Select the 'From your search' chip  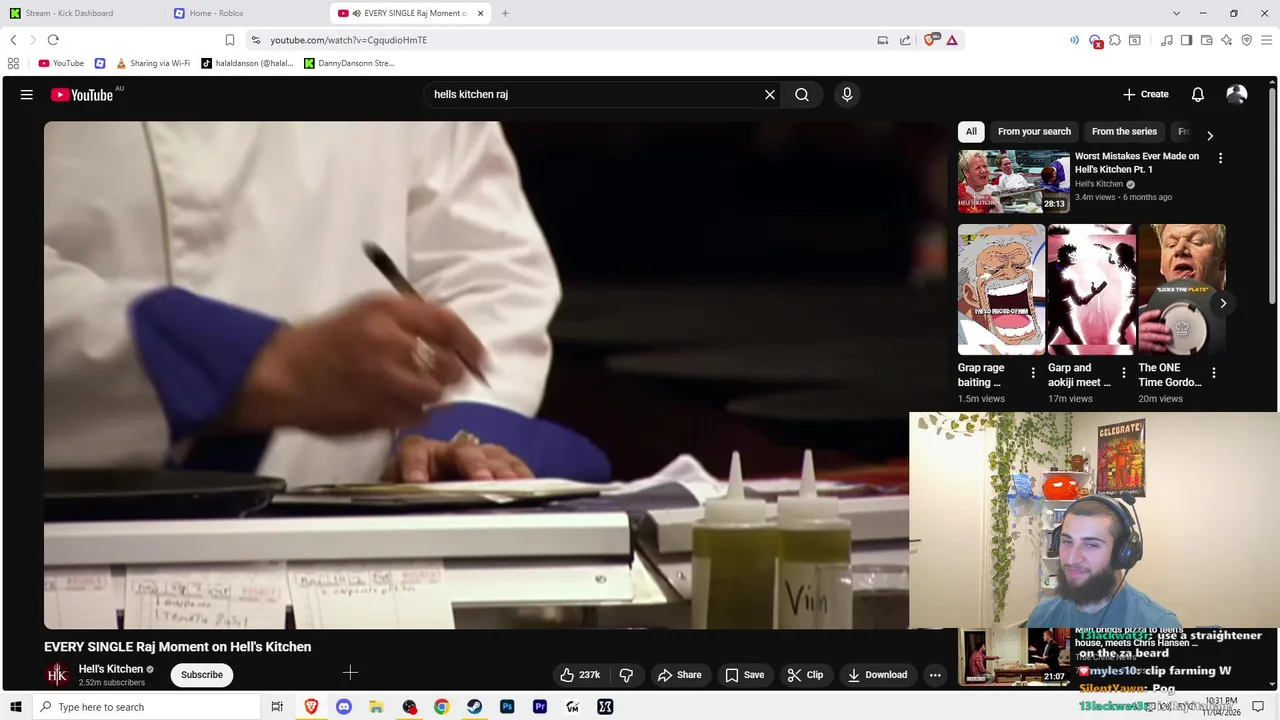click(1034, 132)
